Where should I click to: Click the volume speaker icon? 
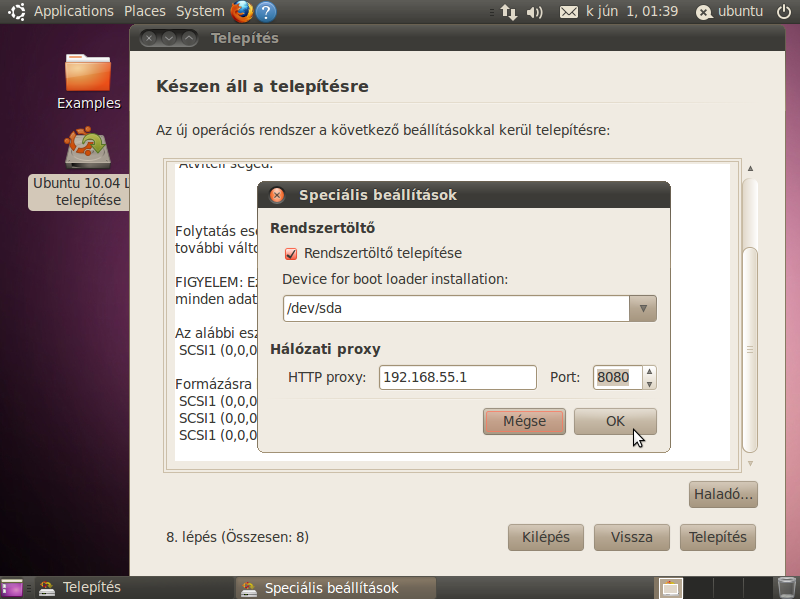(x=534, y=12)
